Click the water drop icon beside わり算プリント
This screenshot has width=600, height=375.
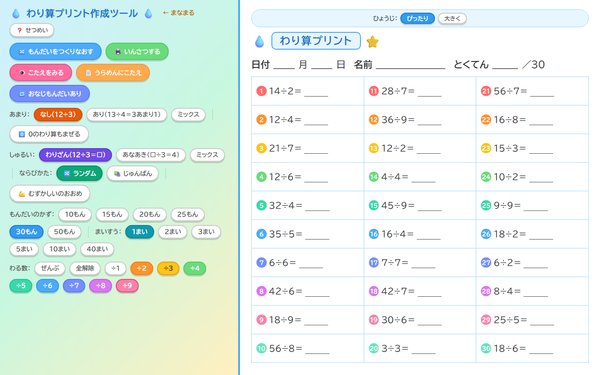[x=259, y=41]
